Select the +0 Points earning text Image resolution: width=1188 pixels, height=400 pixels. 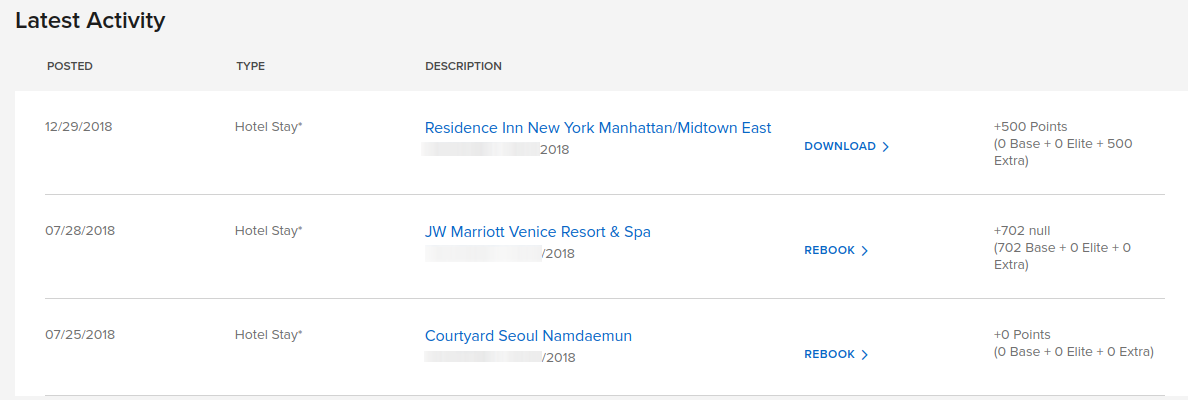[1022, 334]
